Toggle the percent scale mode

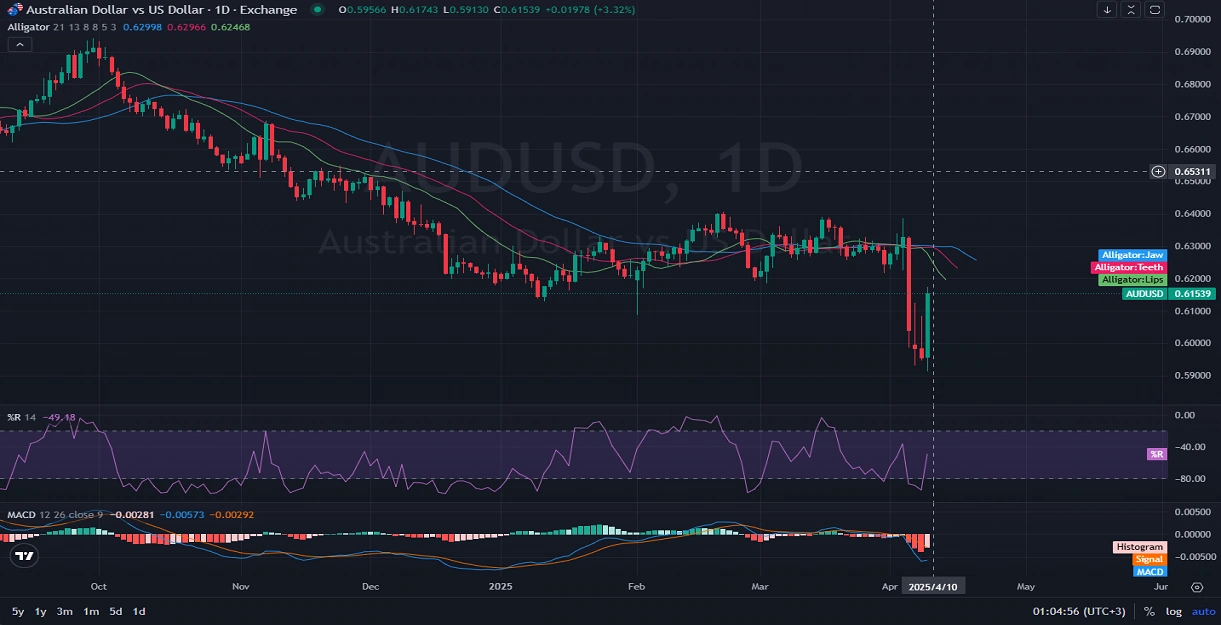point(1149,611)
